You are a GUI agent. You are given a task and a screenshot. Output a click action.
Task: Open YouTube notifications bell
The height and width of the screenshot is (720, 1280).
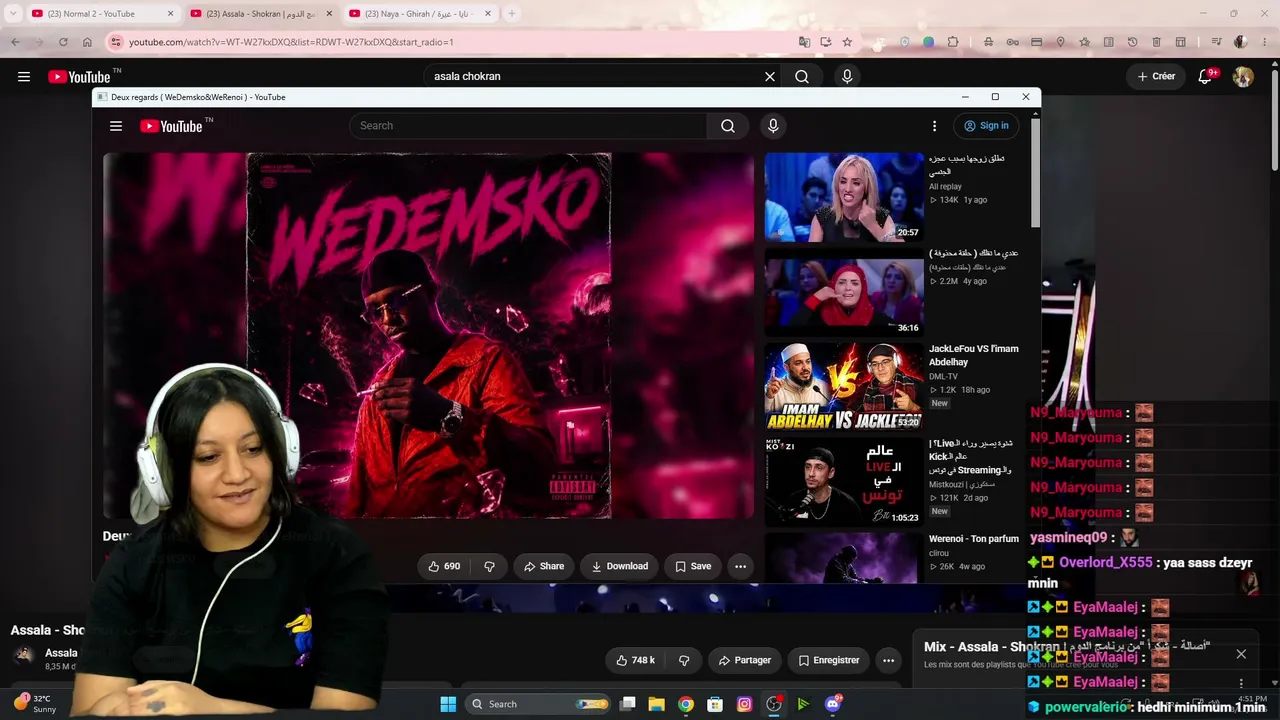[1205, 77]
